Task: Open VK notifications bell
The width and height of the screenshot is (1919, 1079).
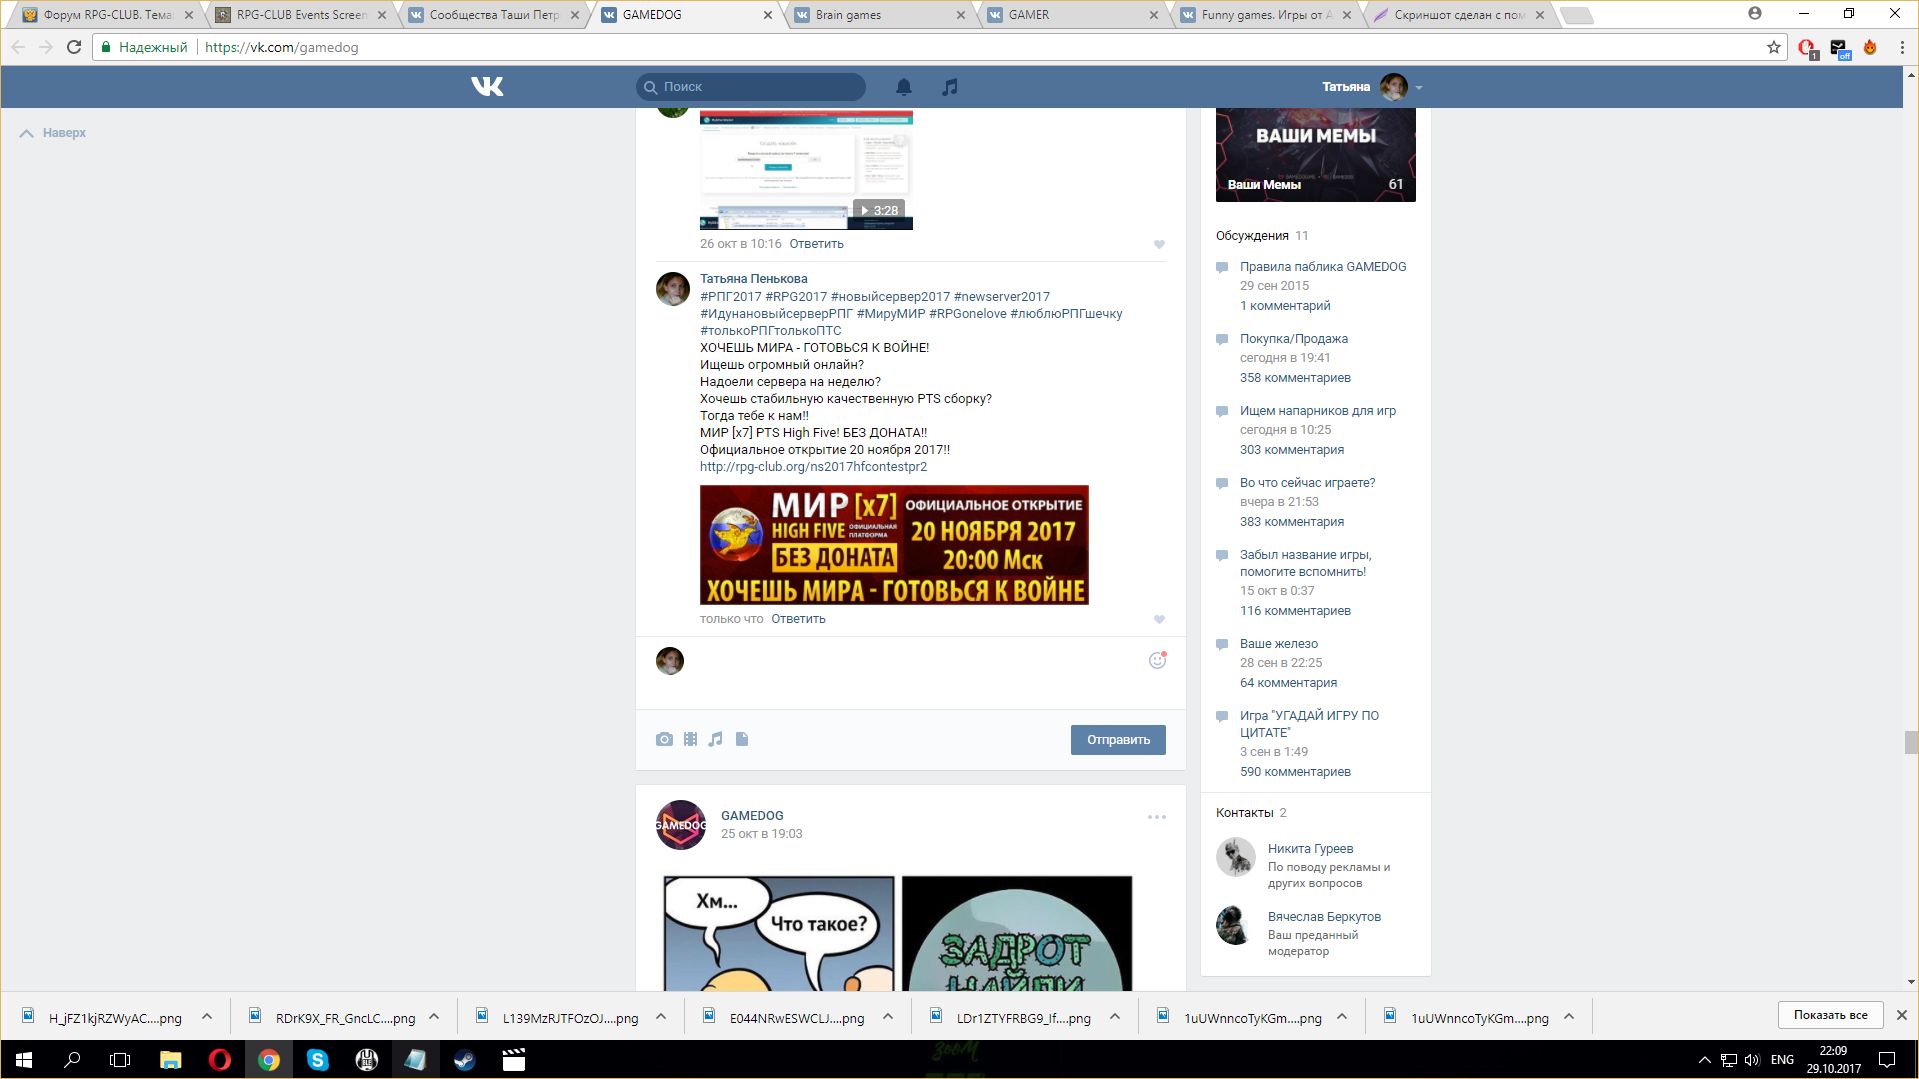Action: tap(904, 87)
